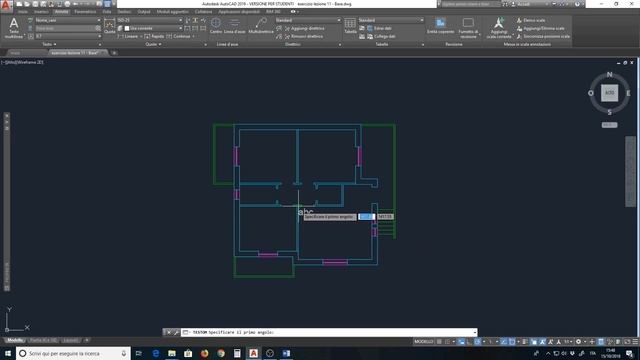This screenshot has height=360, width=640.
Task: Click Rimuovi direttrice
Action: 303,36
